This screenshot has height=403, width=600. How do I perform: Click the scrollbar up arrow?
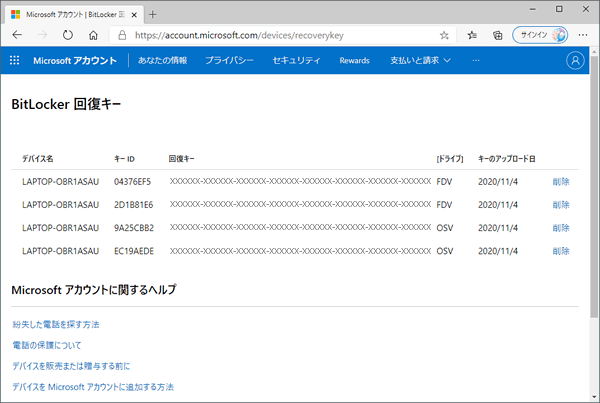(594, 51)
